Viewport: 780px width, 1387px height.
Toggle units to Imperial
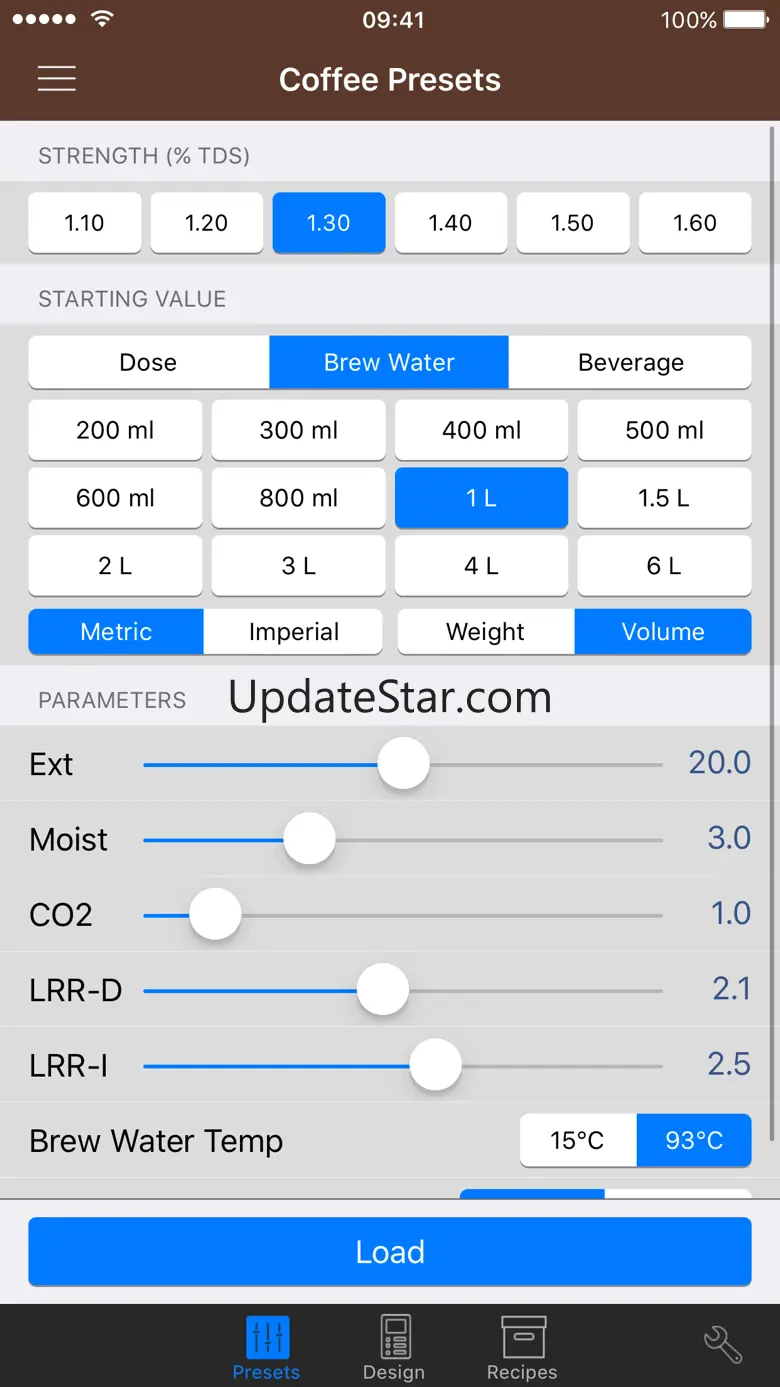(x=293, y=632)
